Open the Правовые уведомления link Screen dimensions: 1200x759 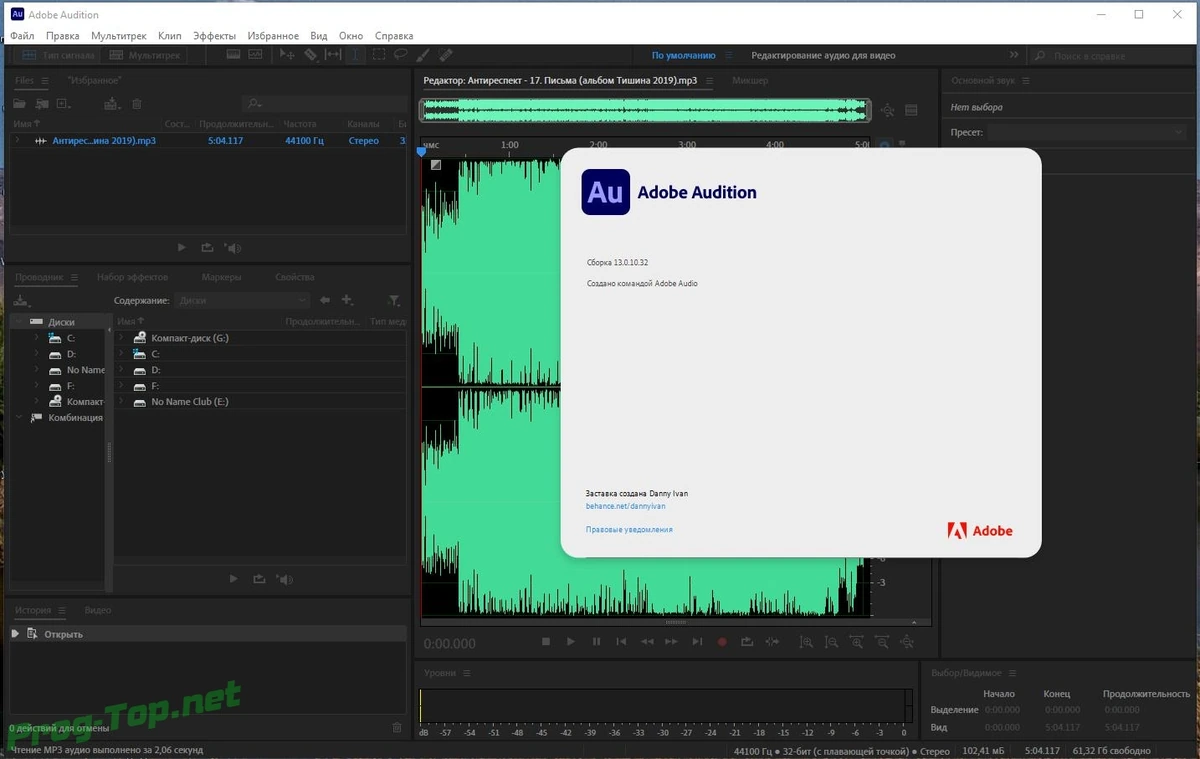tap(629, 529)
